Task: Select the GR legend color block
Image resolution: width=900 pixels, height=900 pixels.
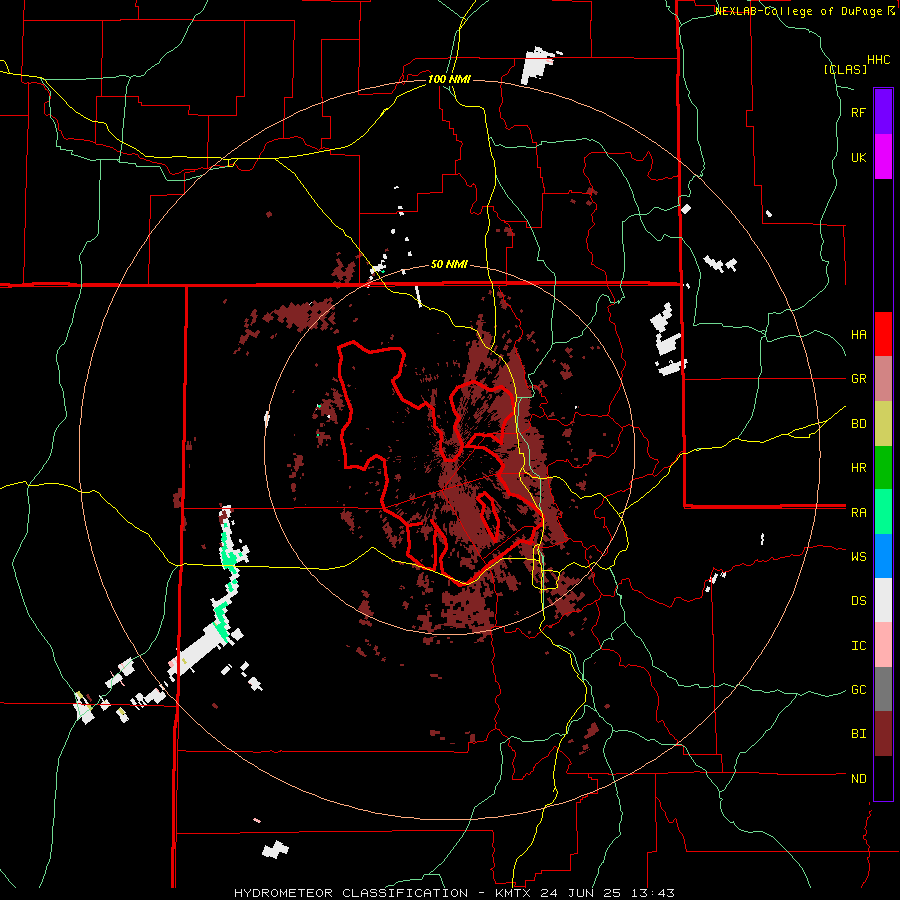Action: coord(883,379)
